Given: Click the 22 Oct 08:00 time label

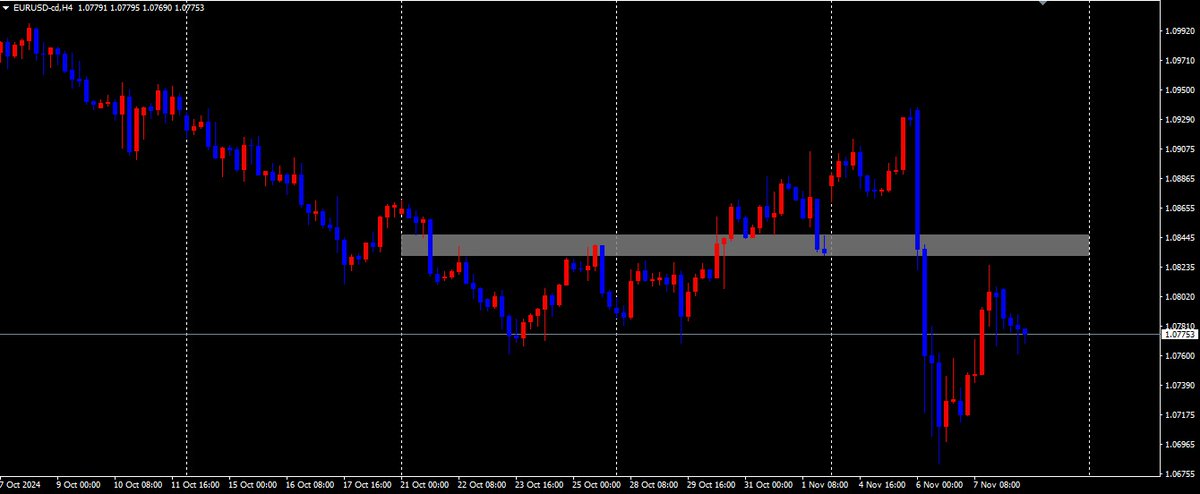Looking at the screenshot, I should tap(482, 484).
